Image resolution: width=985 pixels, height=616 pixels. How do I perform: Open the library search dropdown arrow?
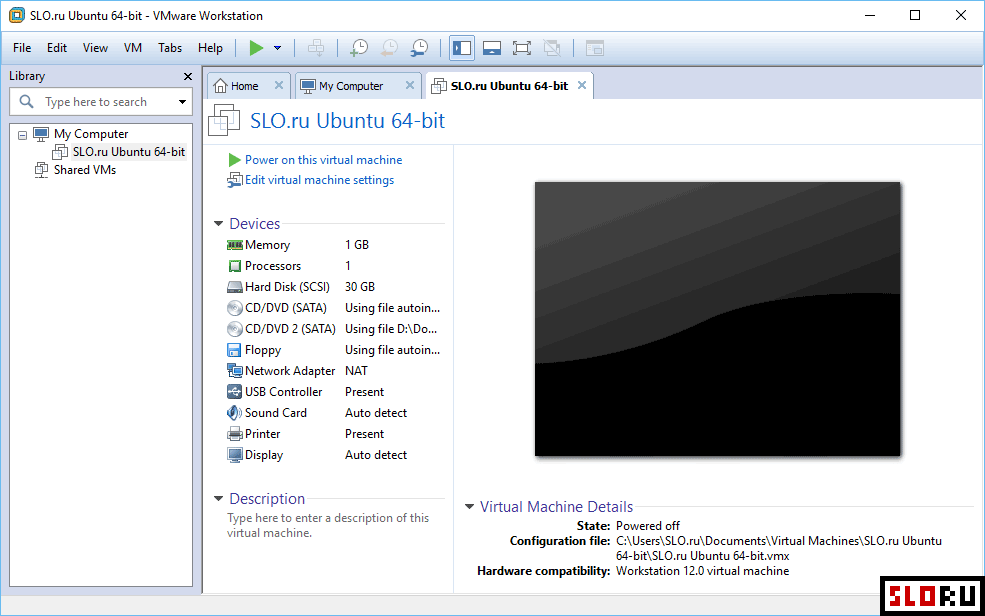tap(182, 102)
